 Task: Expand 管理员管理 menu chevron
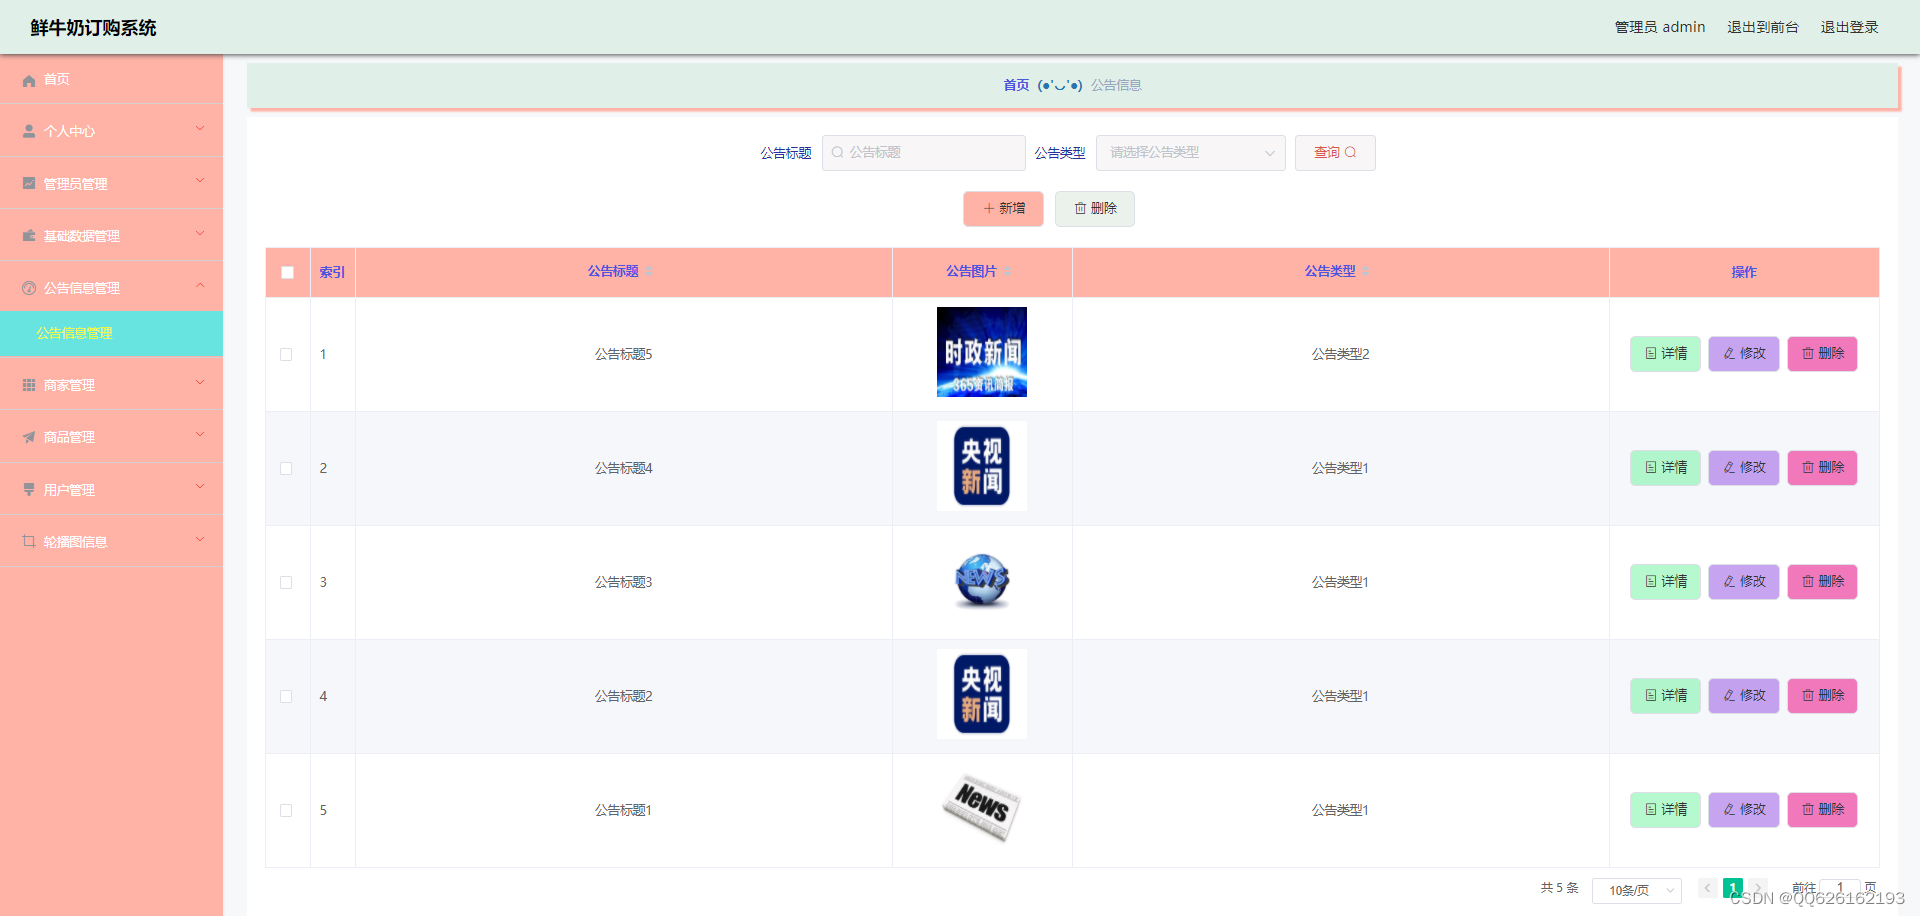point(200,181)
